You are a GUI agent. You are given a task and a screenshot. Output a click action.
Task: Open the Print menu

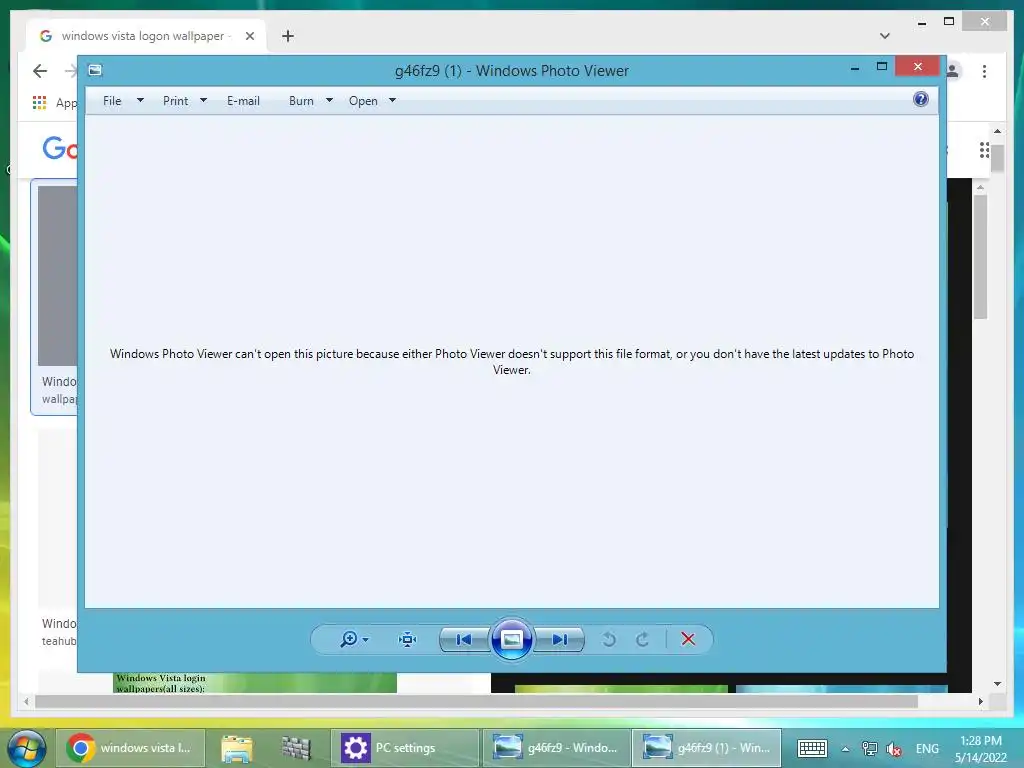(x=175, y=101)
